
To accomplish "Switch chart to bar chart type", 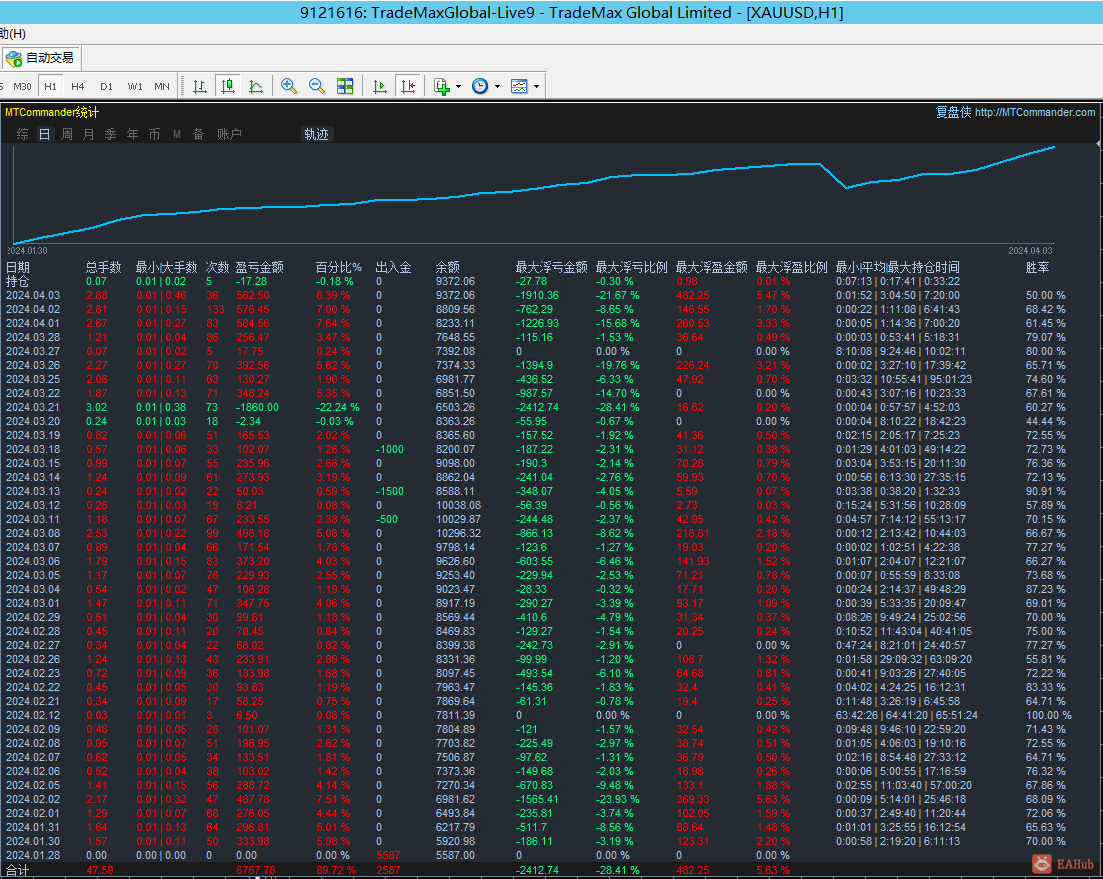I will [200, 86].
